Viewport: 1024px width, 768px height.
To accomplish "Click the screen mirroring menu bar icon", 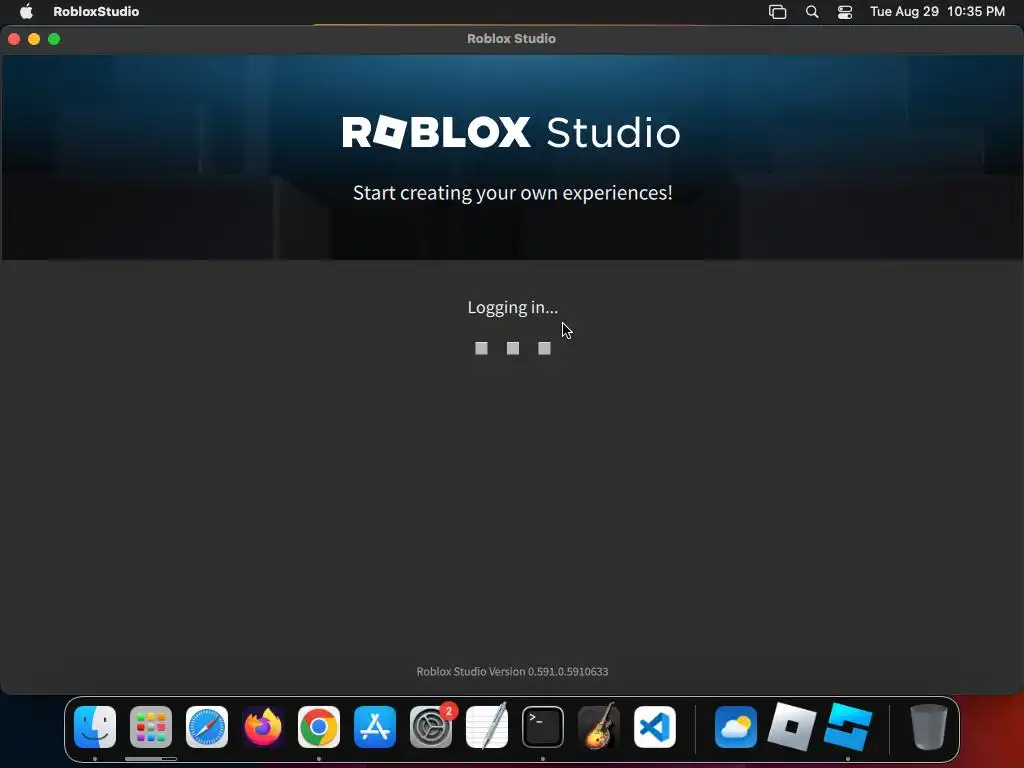I will tap(777, 12).
